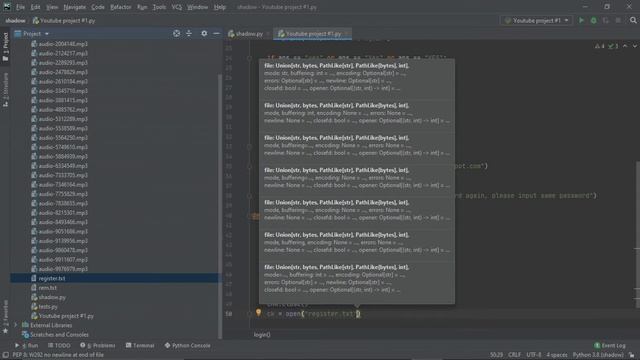The height and width of the screenshot is (360, 640).
Task: Change Python 3.8 (shadow) interpreter
Action: (x=598, y=355)
